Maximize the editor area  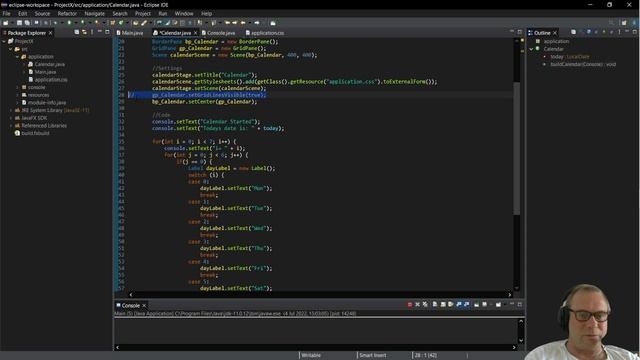[520, 32]
